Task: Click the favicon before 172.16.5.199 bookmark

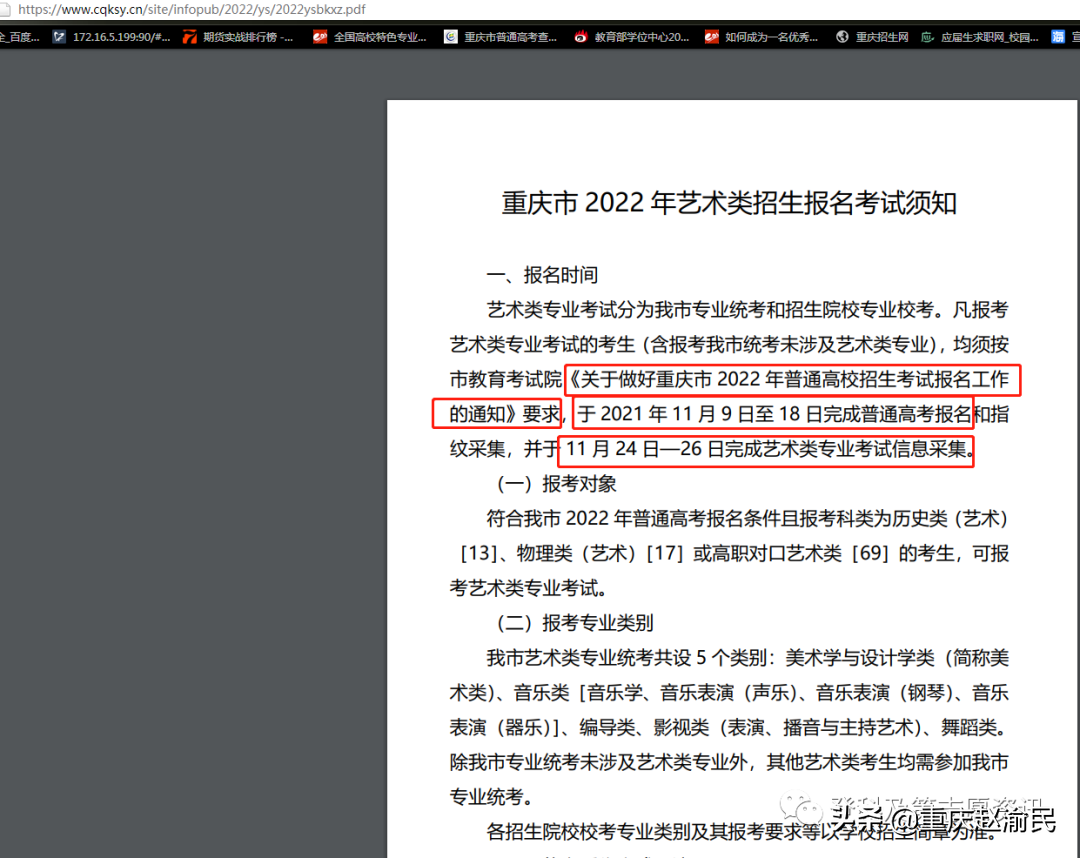Action: coord(58,37)
